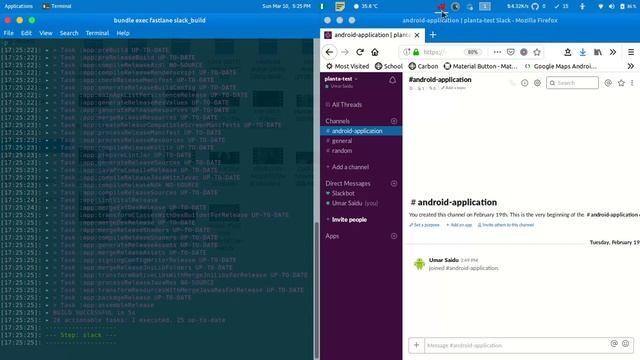The image size is (640, 360).
Task: Open channel details info icon
Action: click(x=524, y=83)
